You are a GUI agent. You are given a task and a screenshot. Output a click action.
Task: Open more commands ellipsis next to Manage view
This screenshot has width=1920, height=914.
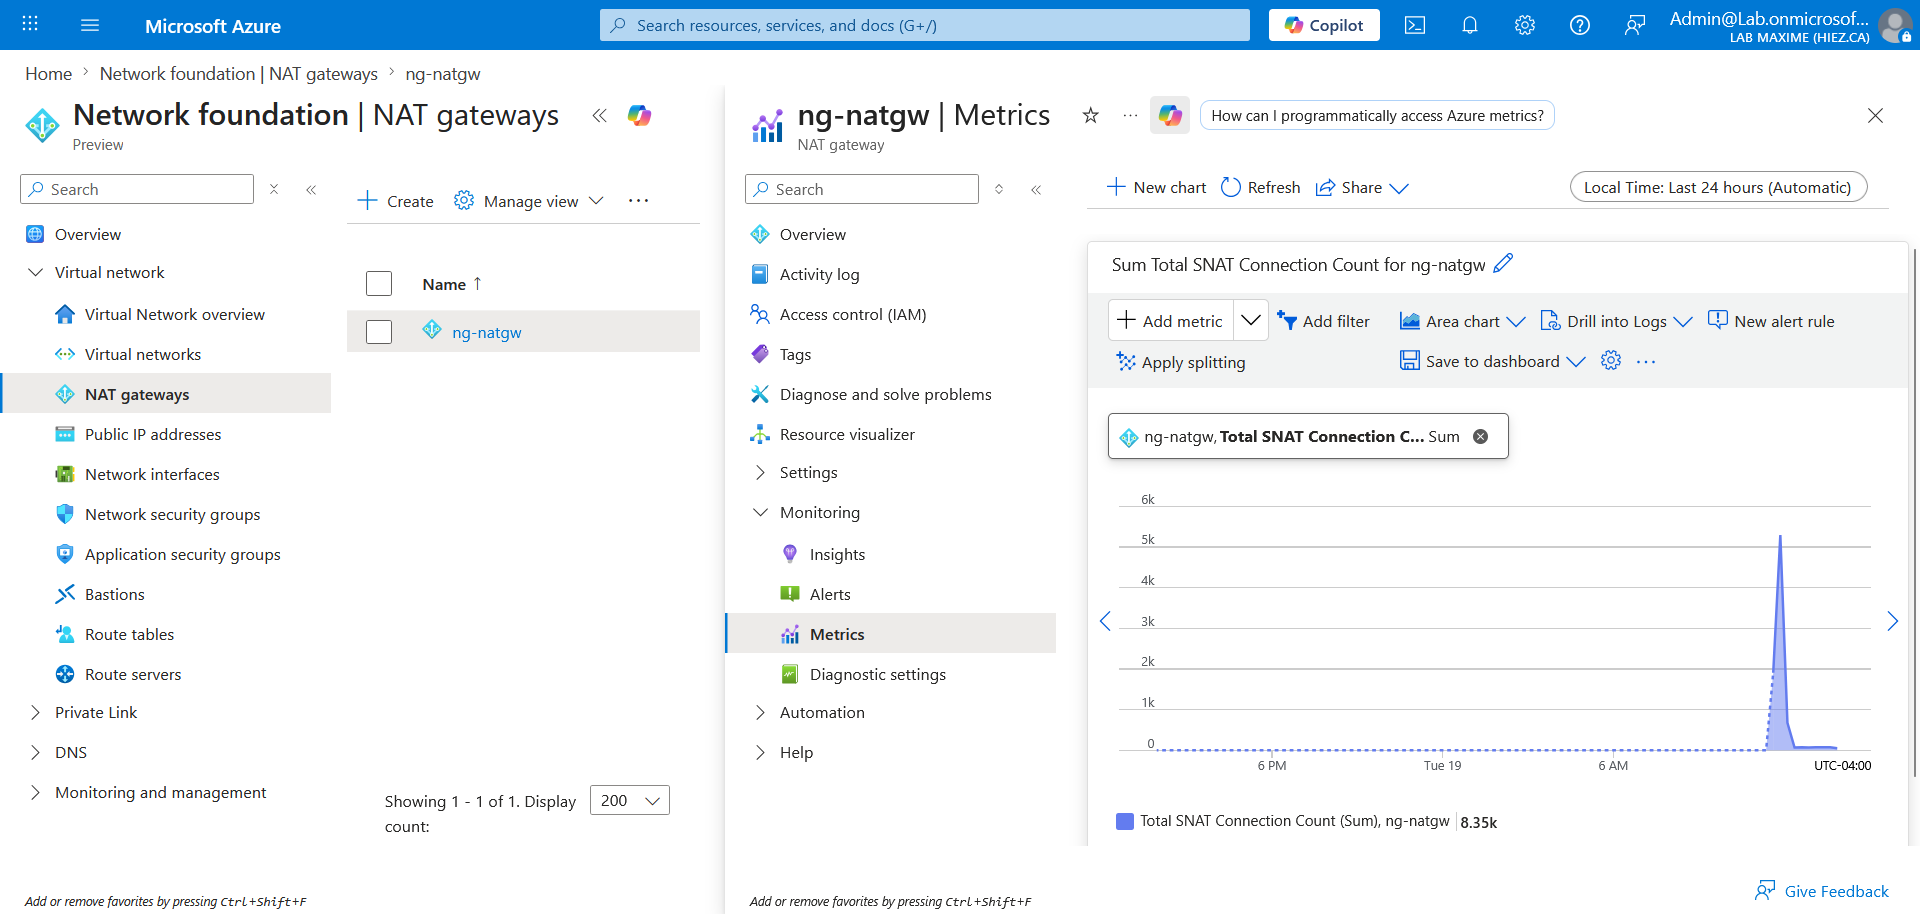(x=639, y=201)
